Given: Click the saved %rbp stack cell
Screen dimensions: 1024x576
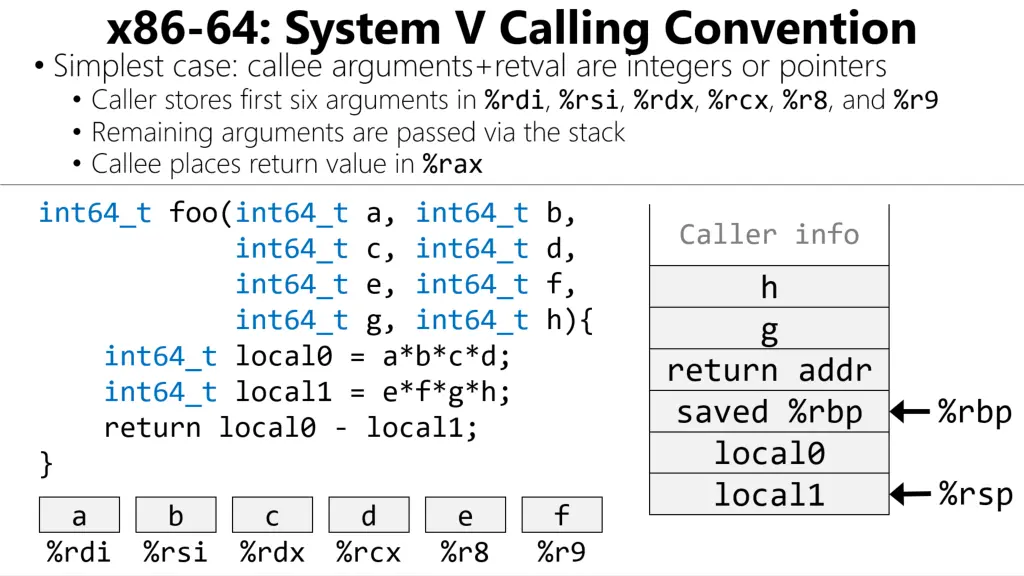Looking at the screenshot, I should pyautogui.click(x=769, y=412).
